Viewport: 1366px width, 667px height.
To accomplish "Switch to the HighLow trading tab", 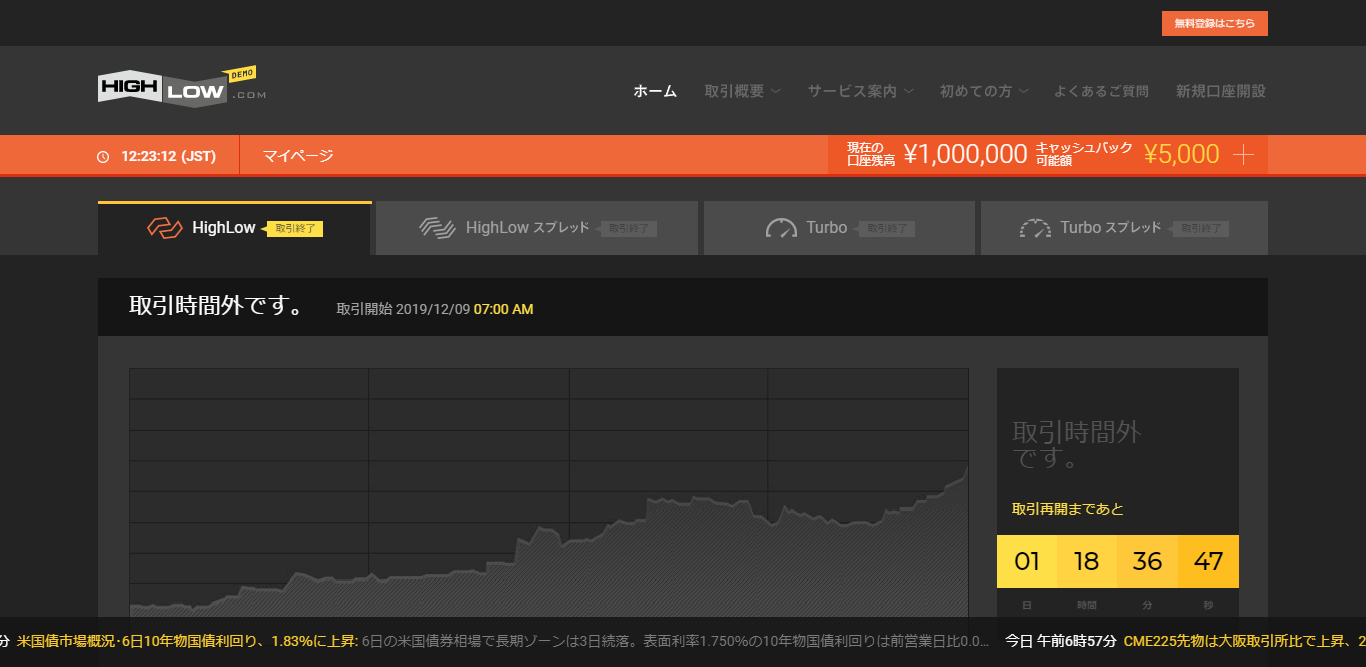I will click(235, 228).
